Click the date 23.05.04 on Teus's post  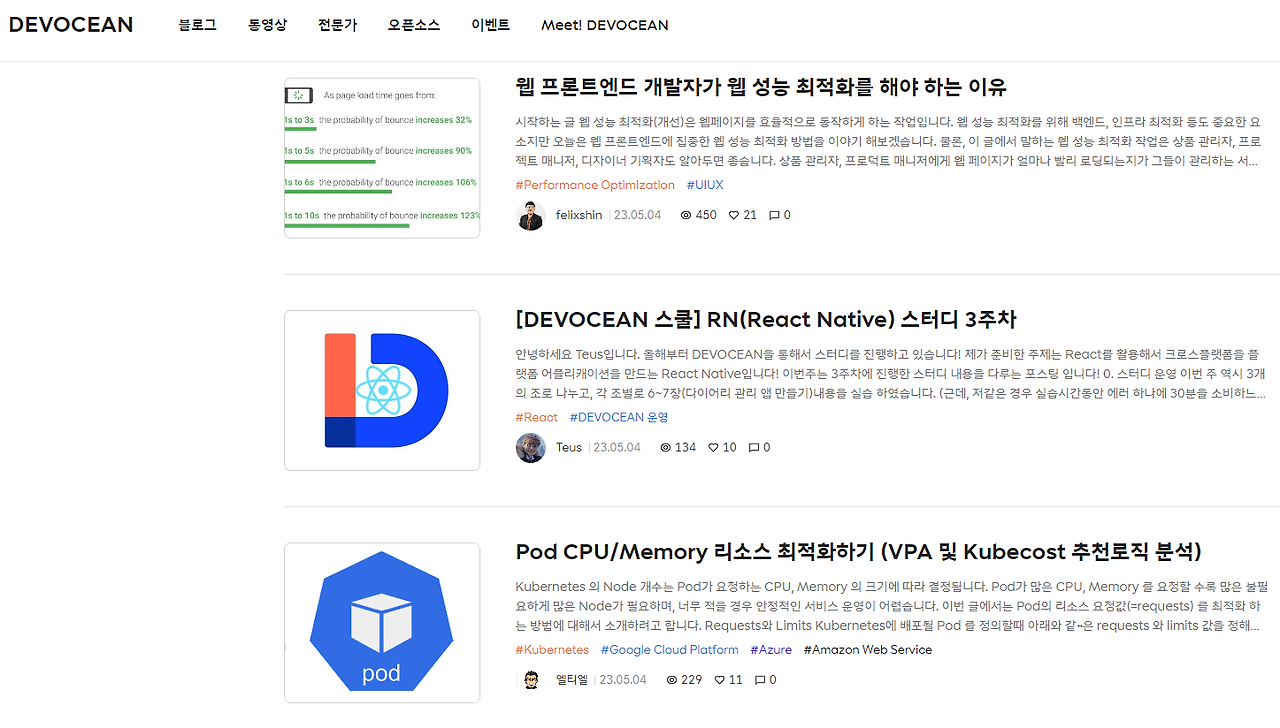tap(617, 447)
